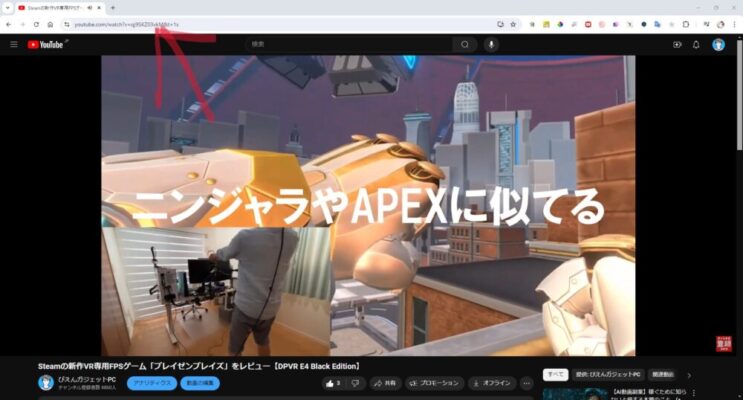743x400 pixels.
Task: Open the YouTube account avatar menu
Action: tap(718, 45)
